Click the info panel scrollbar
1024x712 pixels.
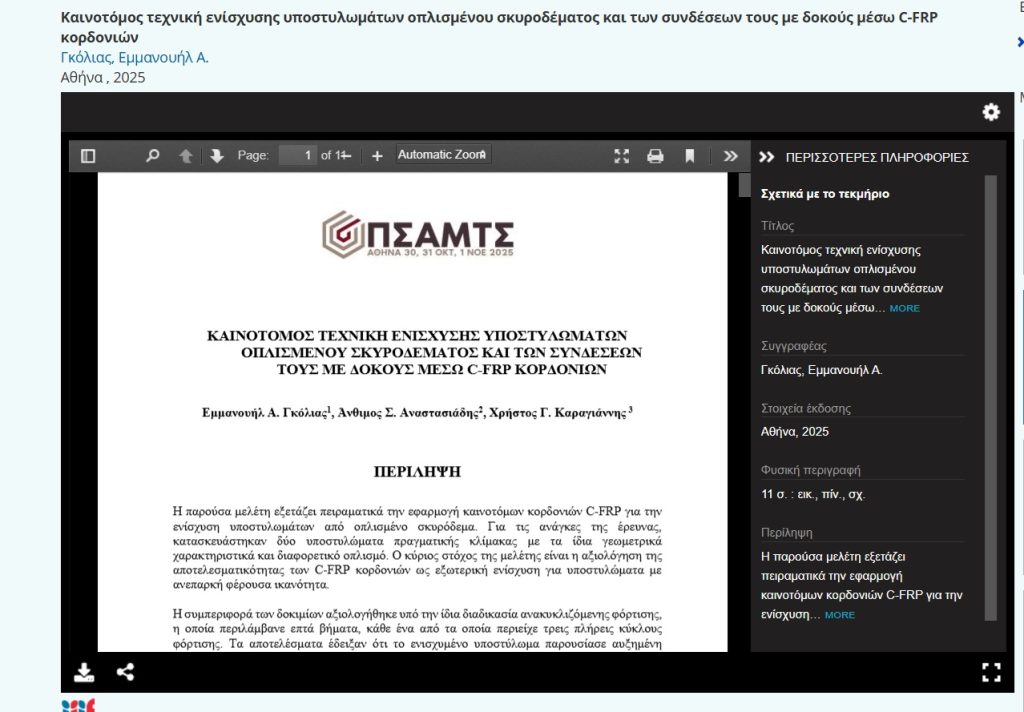(x=991, y=397)
